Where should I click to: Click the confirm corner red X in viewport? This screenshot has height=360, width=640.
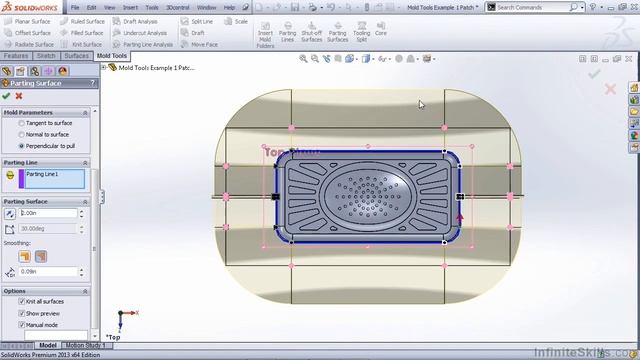coord(610,89)
